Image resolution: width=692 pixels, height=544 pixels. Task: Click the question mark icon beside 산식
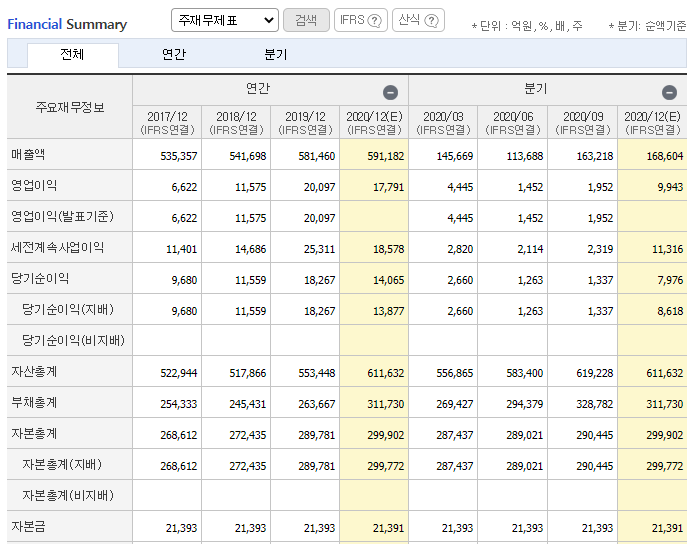pos(431,21)
